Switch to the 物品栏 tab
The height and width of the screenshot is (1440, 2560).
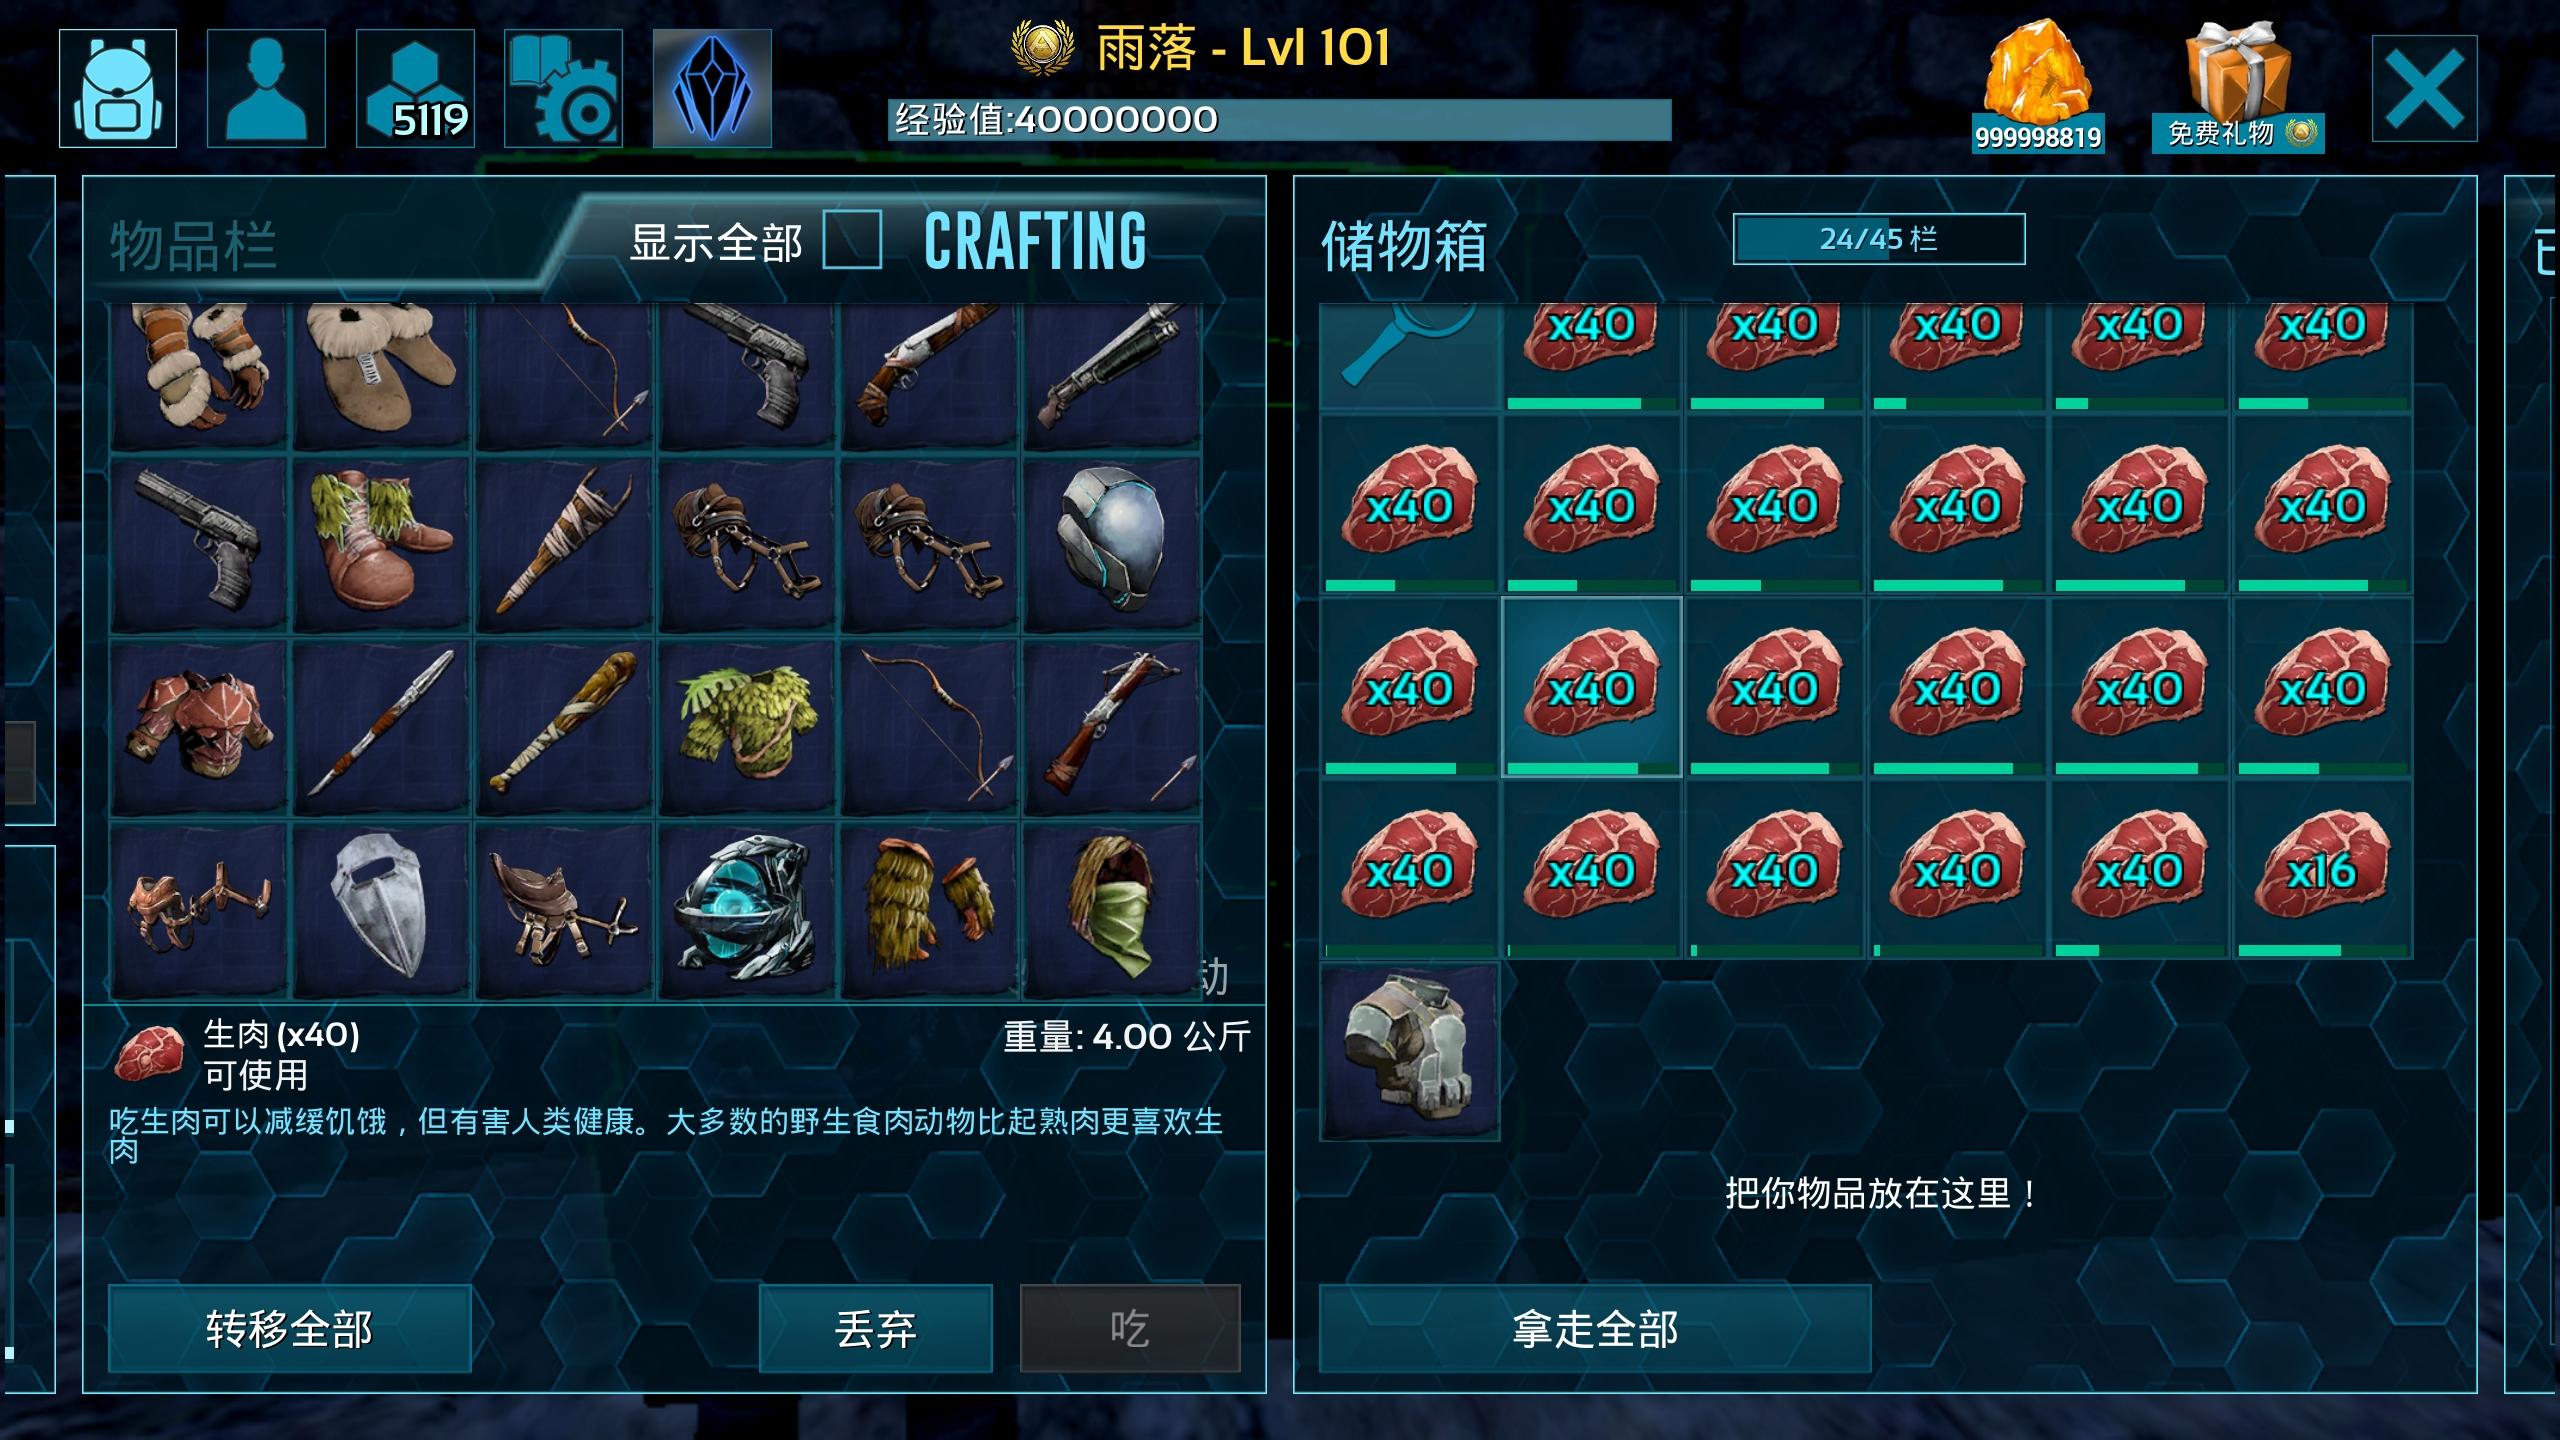(x=193, y=245)
